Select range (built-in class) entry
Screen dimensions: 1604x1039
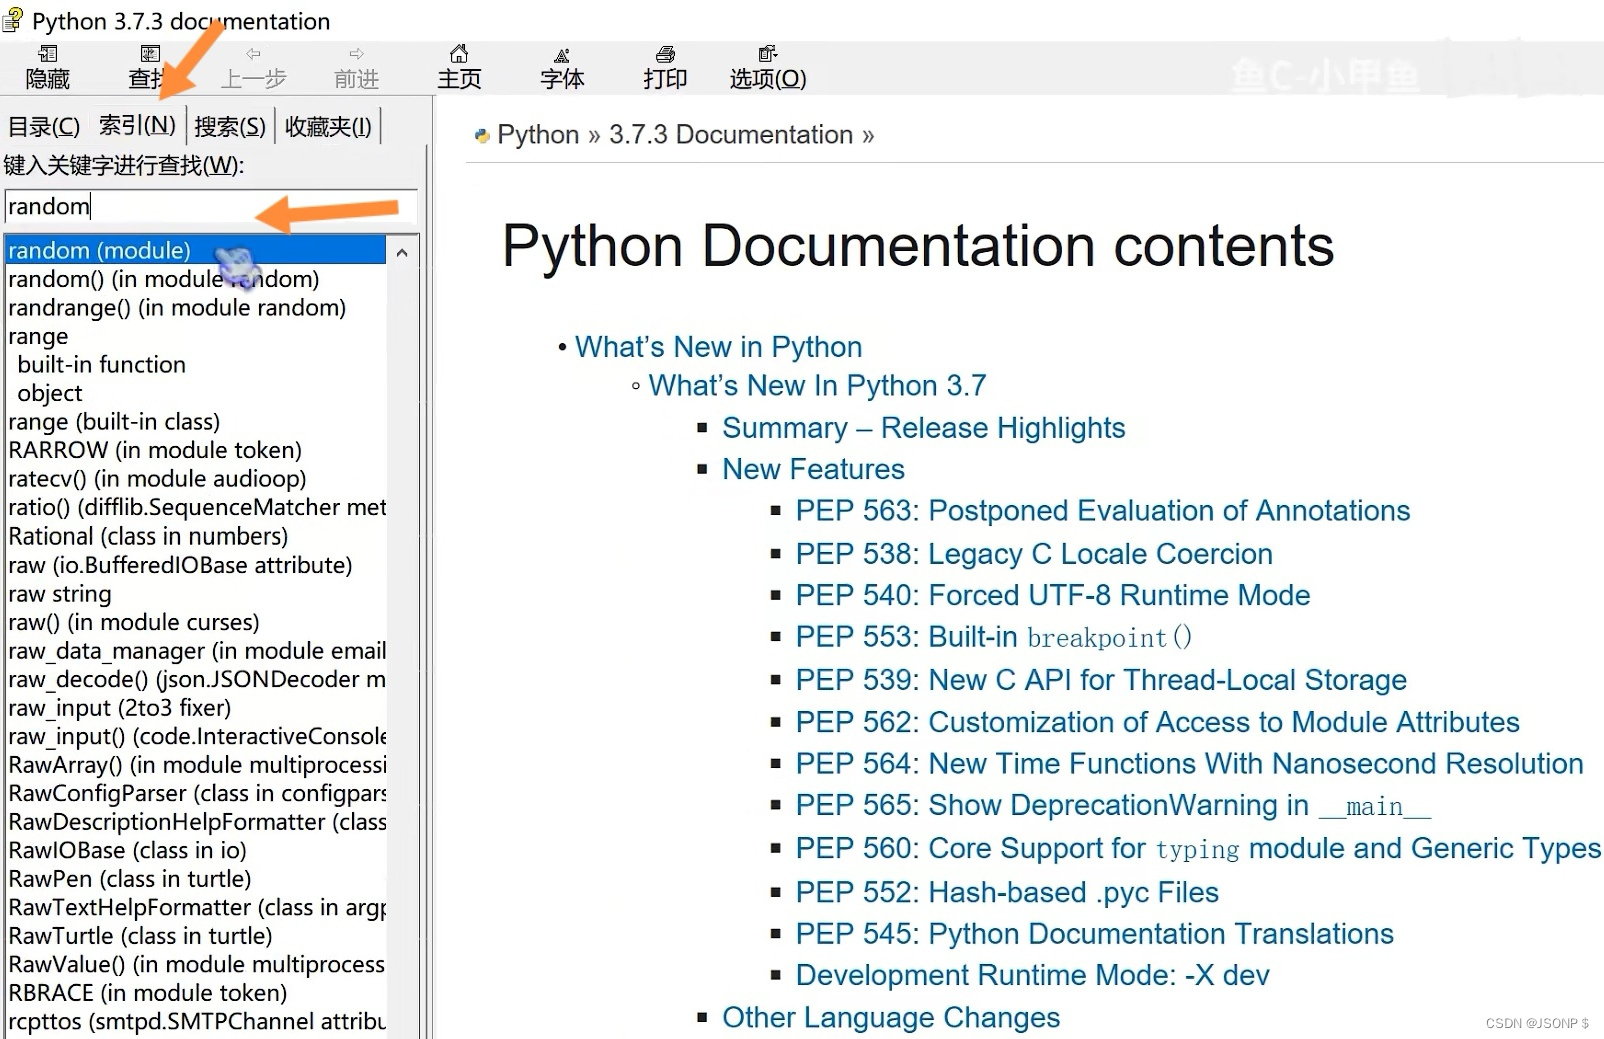[x=114, y=422]
